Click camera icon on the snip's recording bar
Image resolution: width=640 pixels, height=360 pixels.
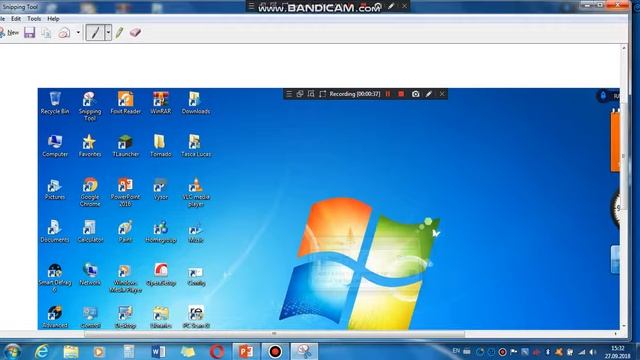415,94
